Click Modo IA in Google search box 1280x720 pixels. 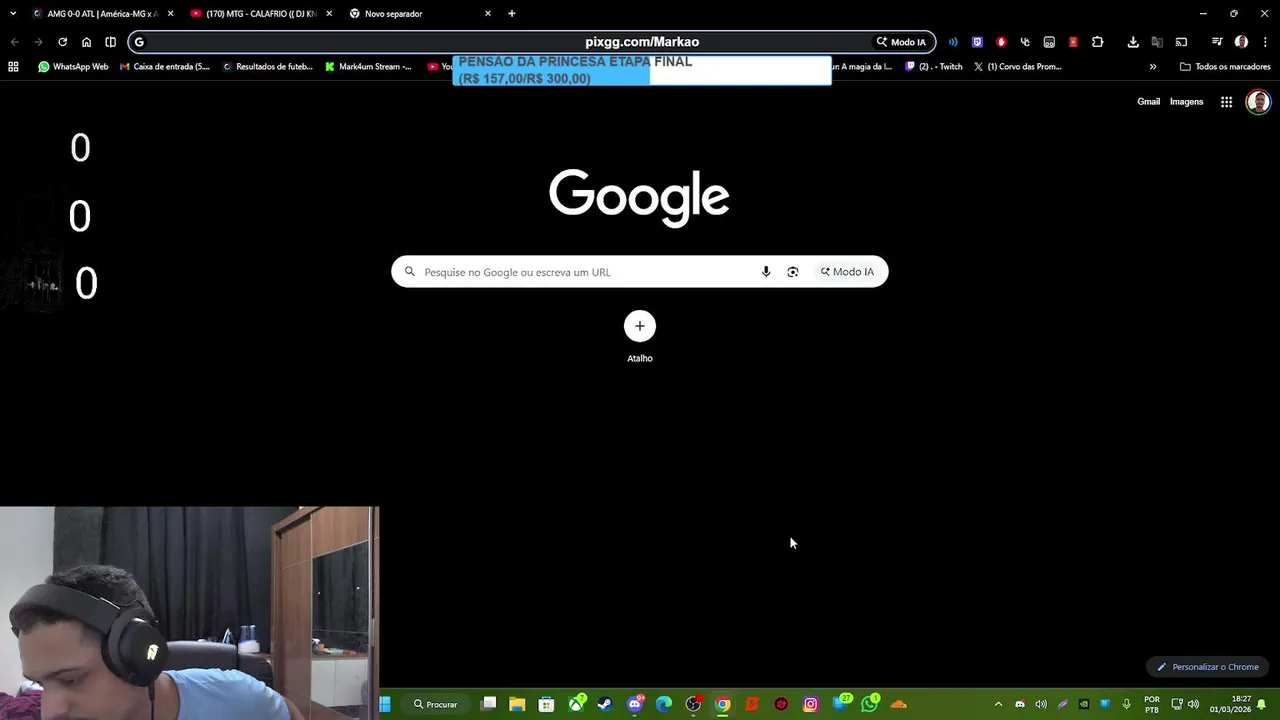pos(847,272)
